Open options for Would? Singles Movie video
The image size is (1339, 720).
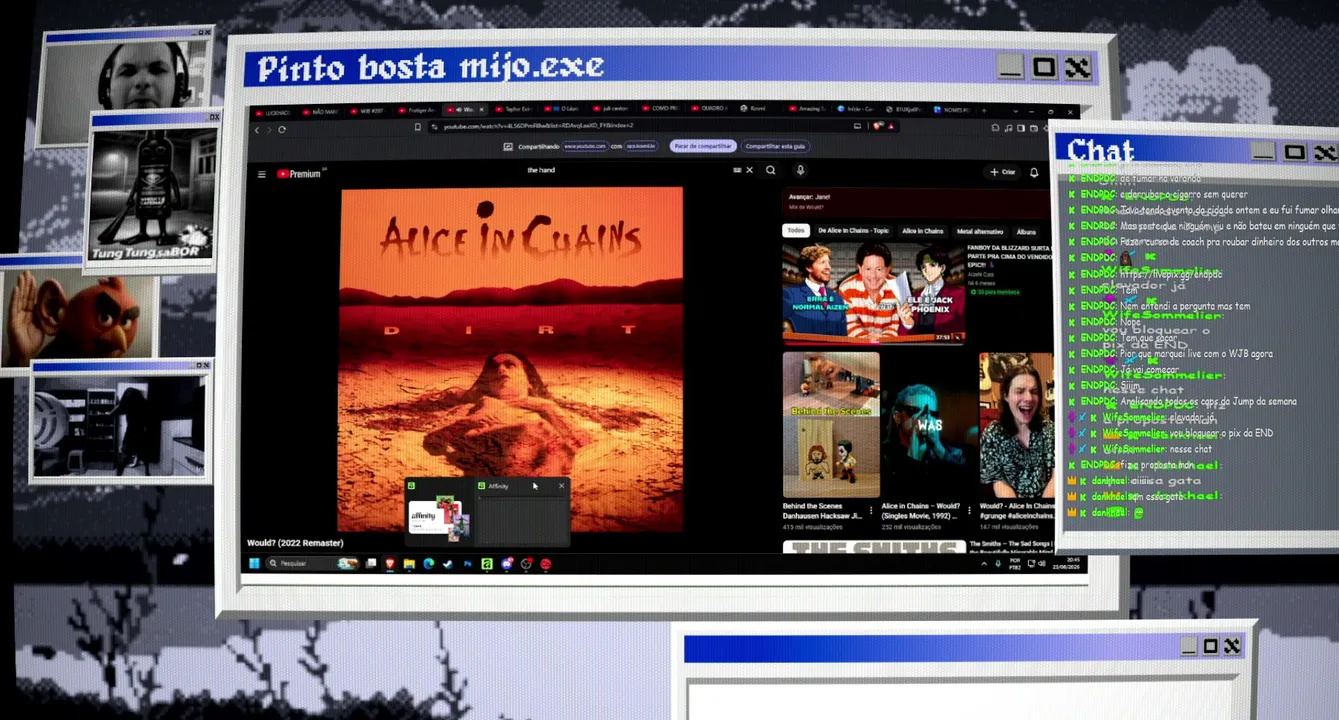969,510
